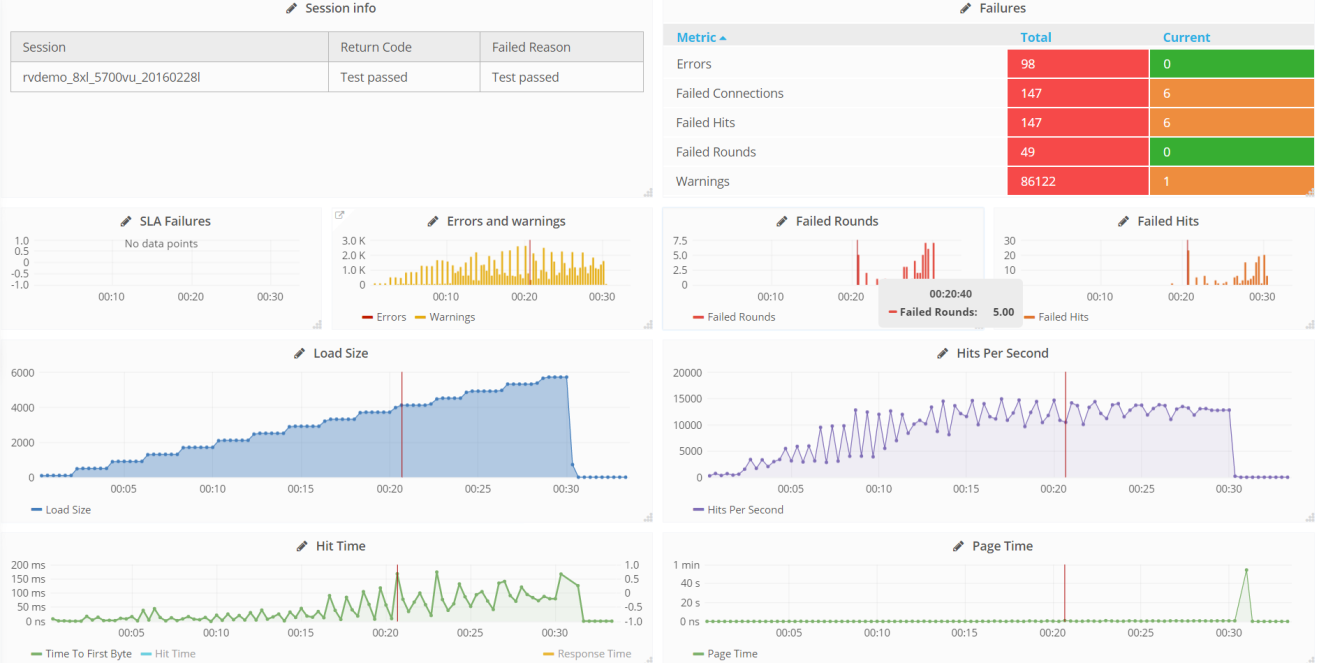Click the pencil edit icon beside Failures
The height and width of the screenshot is (663, 1319).
966,8
